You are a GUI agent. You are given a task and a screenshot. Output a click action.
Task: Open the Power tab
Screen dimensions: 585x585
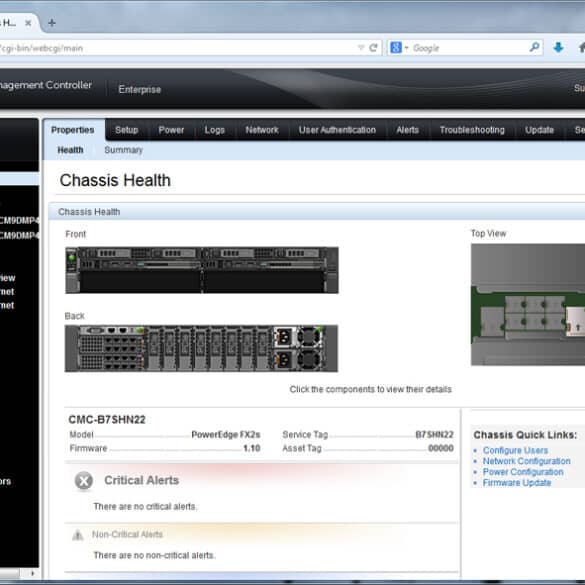coord(171,130)
